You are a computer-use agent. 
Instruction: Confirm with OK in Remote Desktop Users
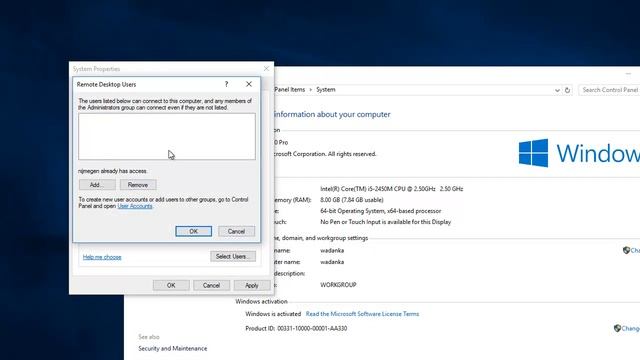193,231
